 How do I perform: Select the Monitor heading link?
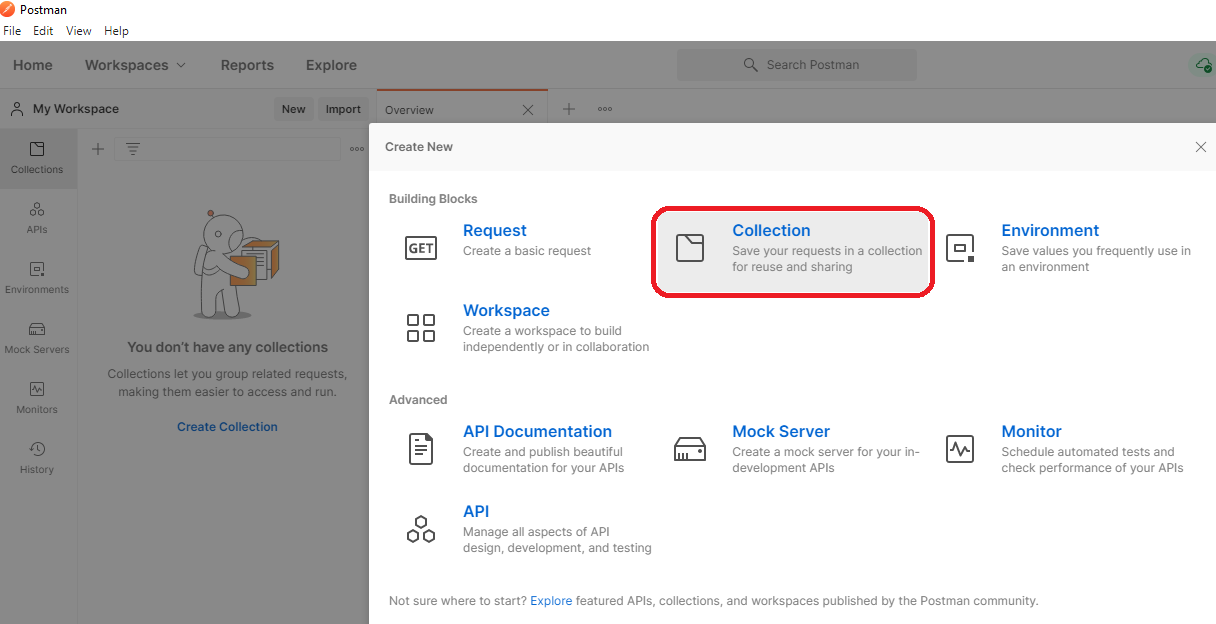(x=1031, y=431)
